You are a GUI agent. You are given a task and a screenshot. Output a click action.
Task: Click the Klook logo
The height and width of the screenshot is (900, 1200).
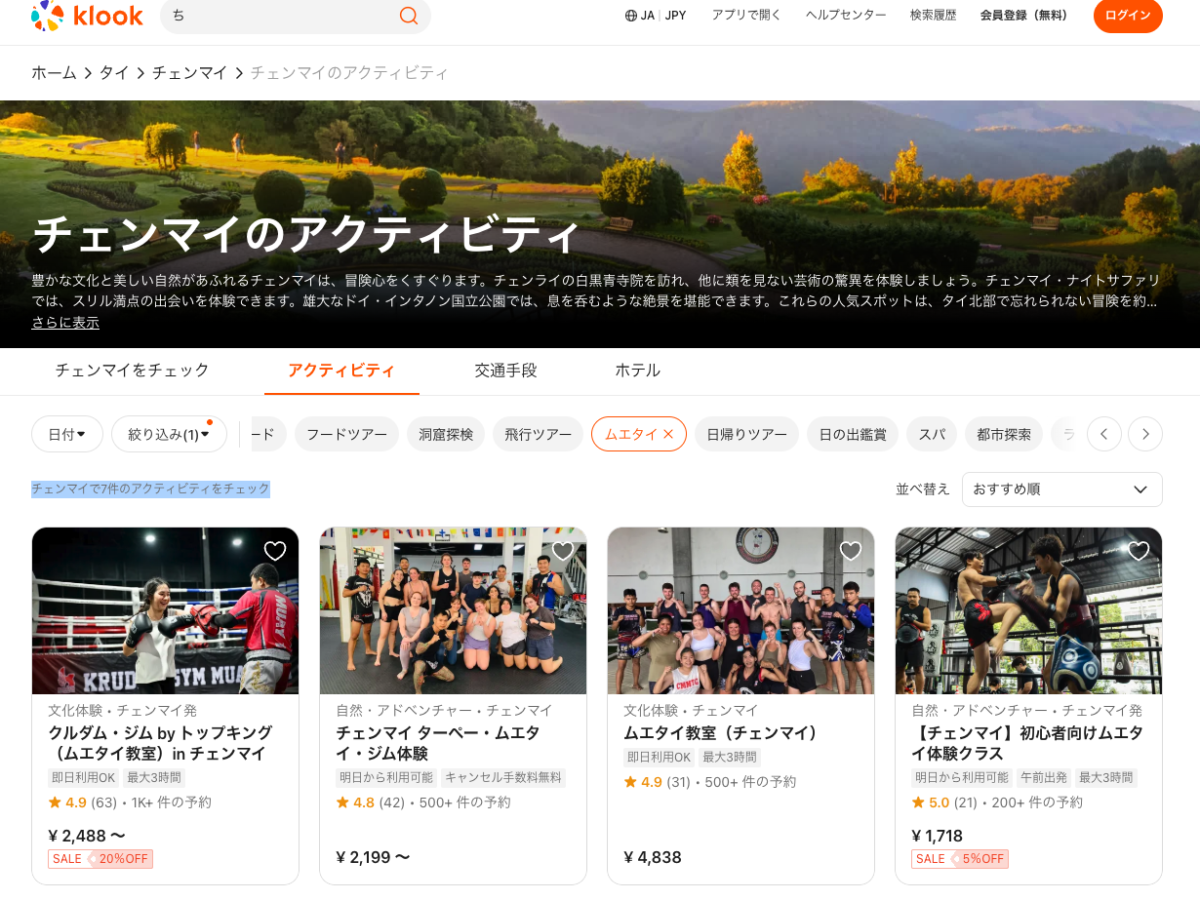(x=87, y=16)
